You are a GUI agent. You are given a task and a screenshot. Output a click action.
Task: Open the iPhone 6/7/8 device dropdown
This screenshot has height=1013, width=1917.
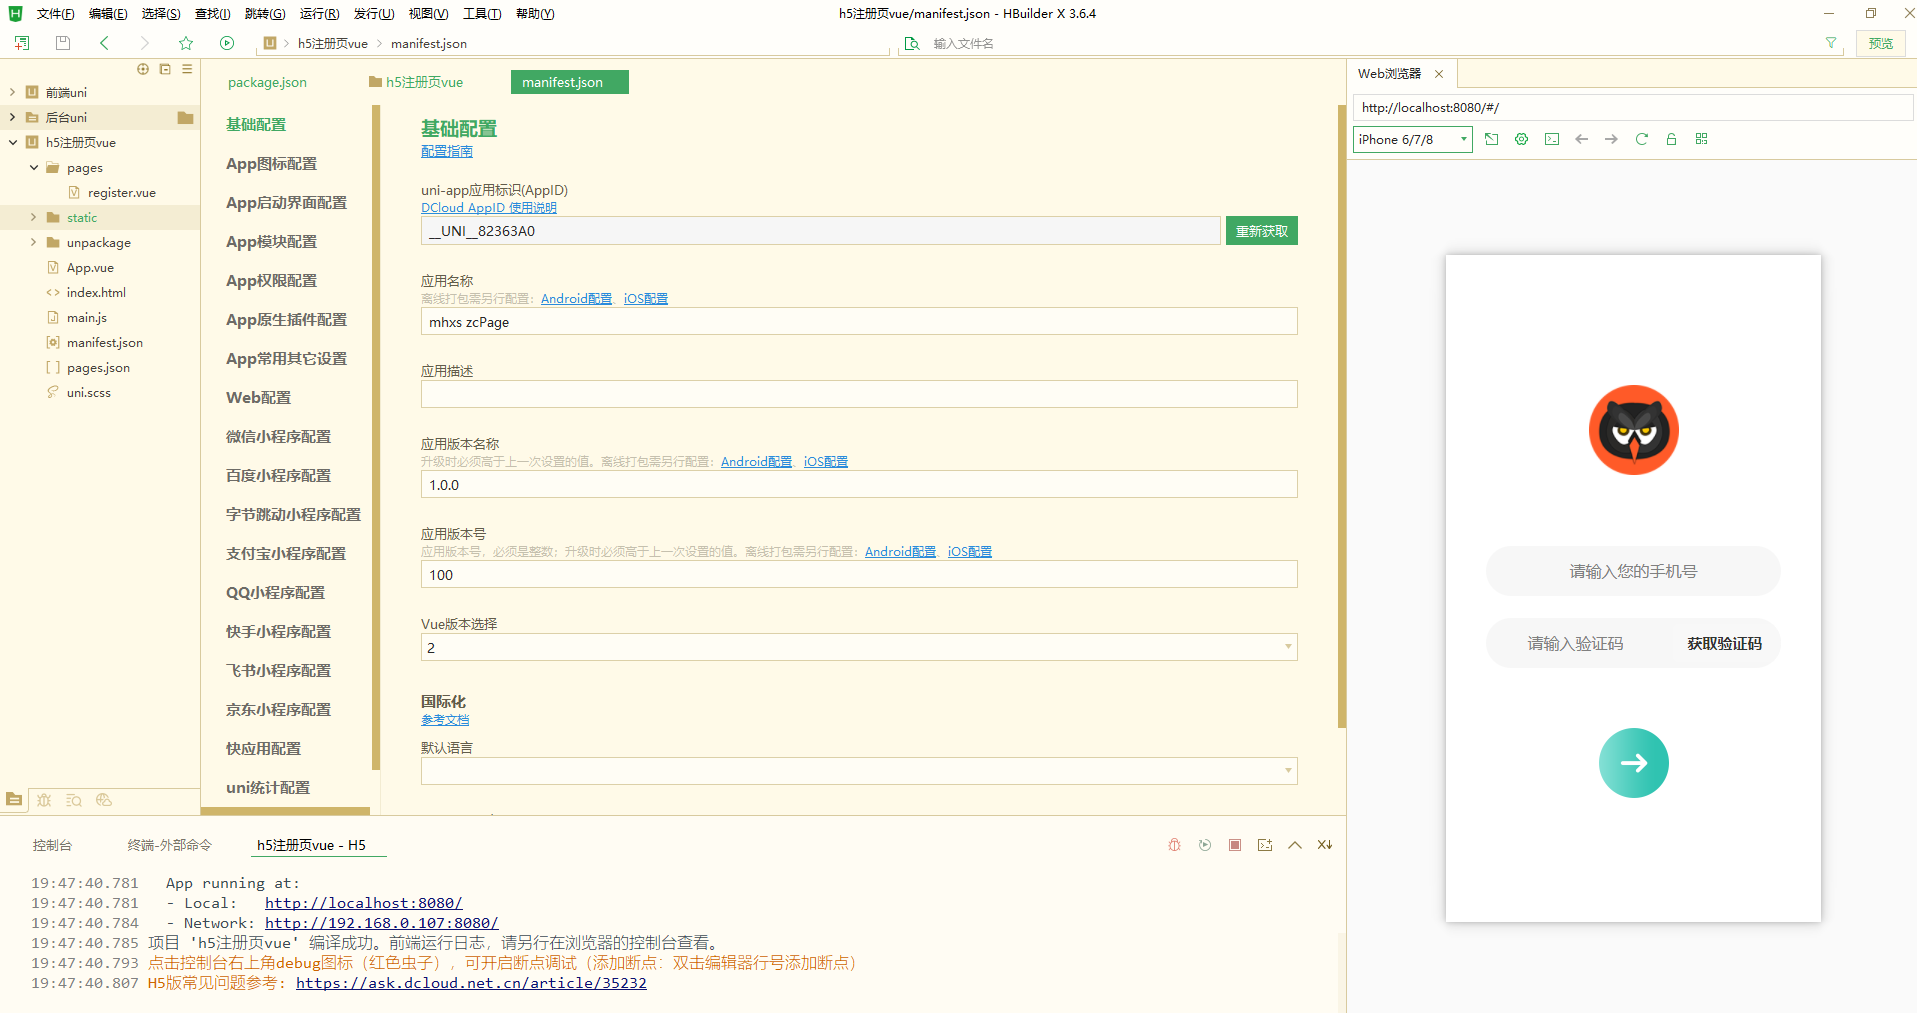pos(1412,139)
